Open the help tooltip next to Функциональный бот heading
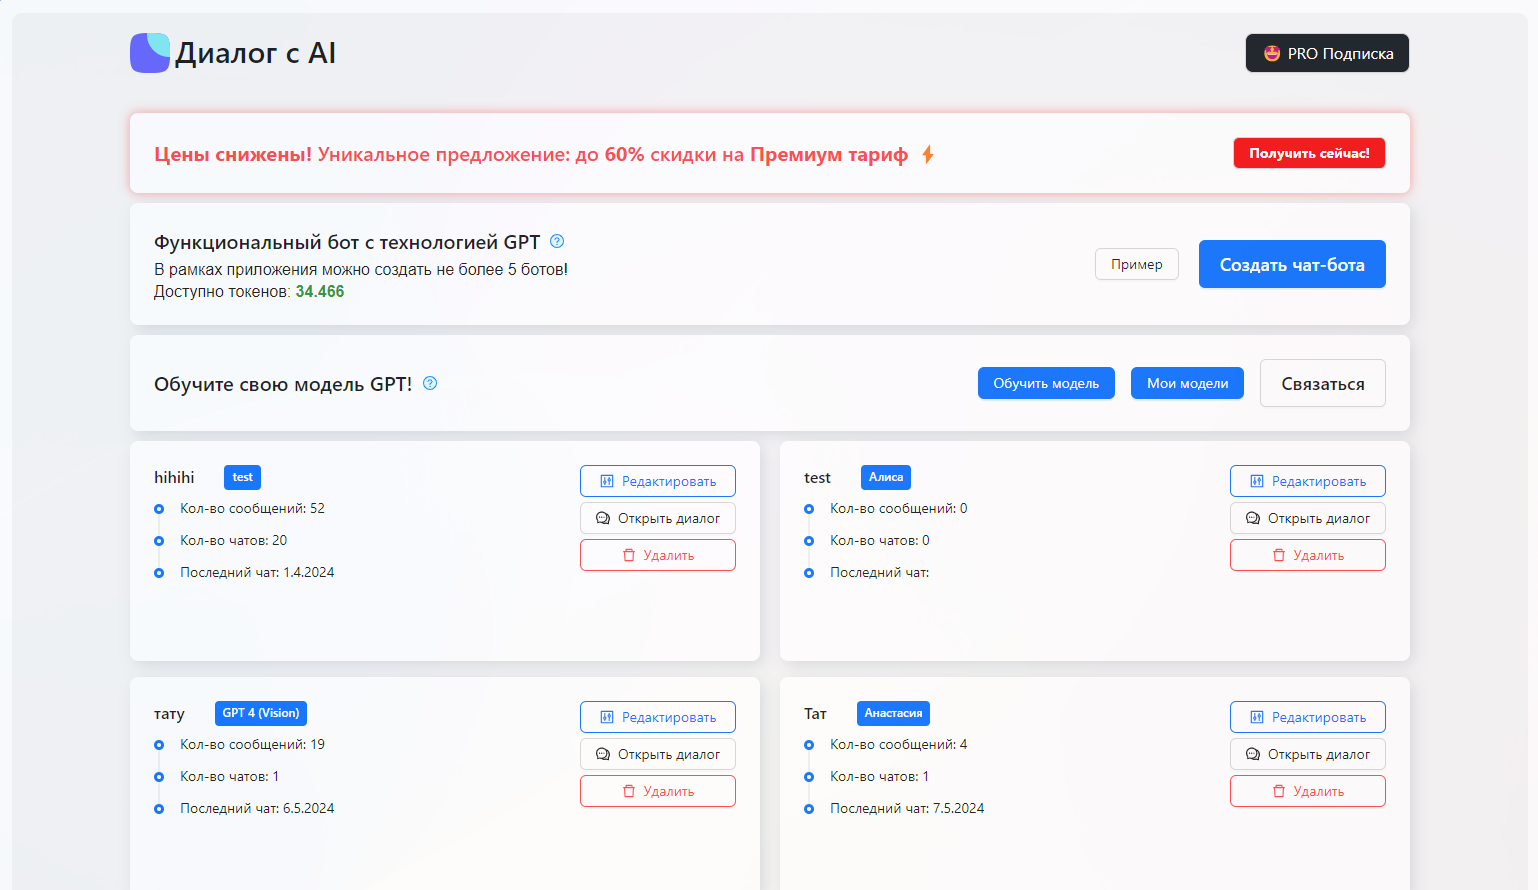Screen dimensions: 1538x890 pyautogui.click(x=557, y=241)
